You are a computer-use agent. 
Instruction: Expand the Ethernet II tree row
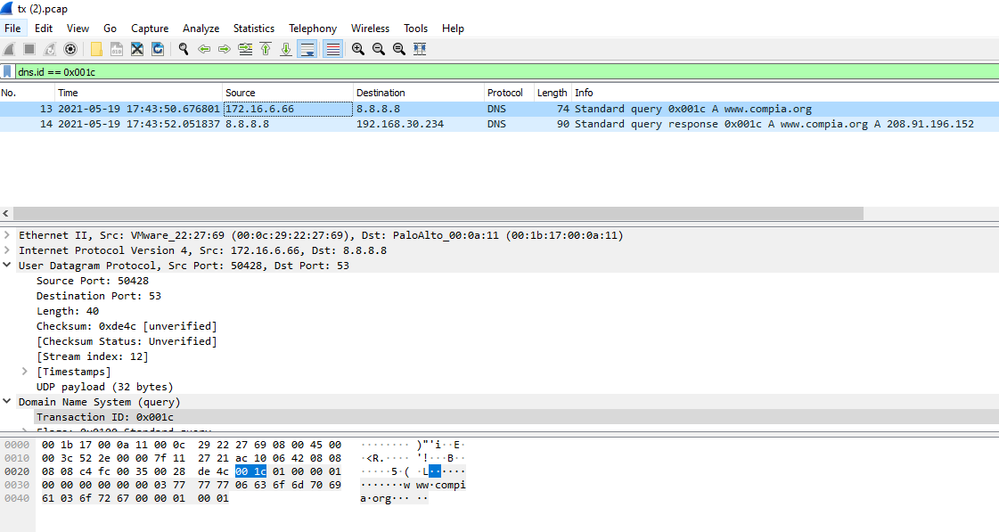7,235
